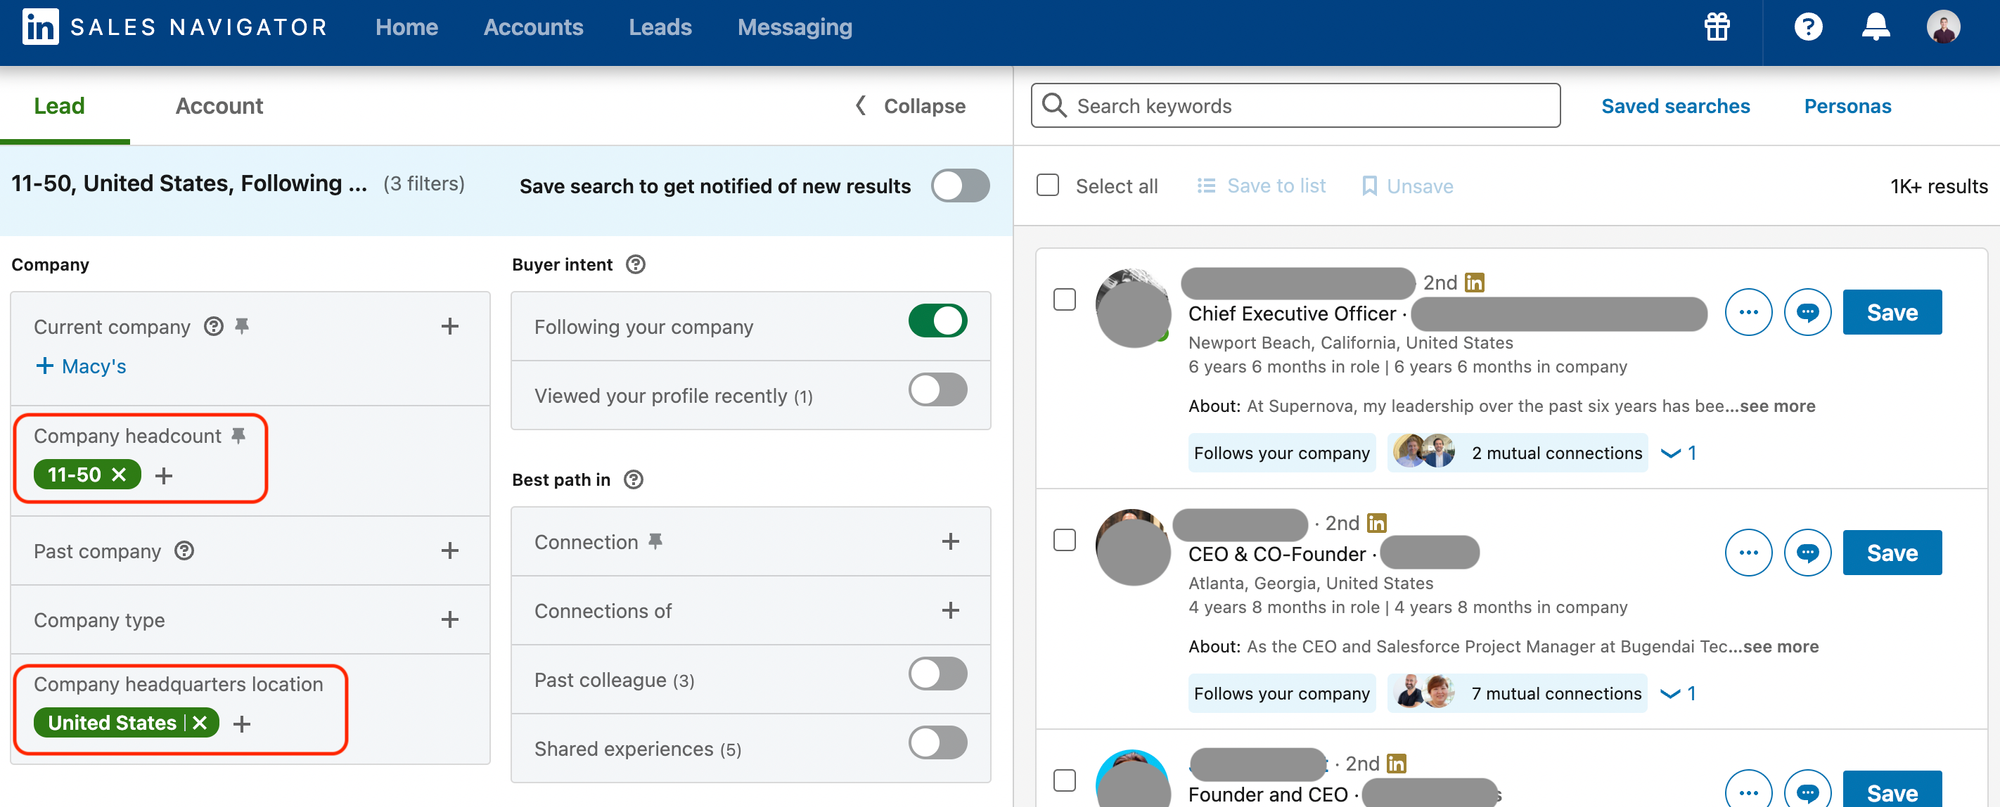Click LinkedIn premium badge on CEO & CO-Founder lead
The image size is (2000, 807).
click(1377, 523)
